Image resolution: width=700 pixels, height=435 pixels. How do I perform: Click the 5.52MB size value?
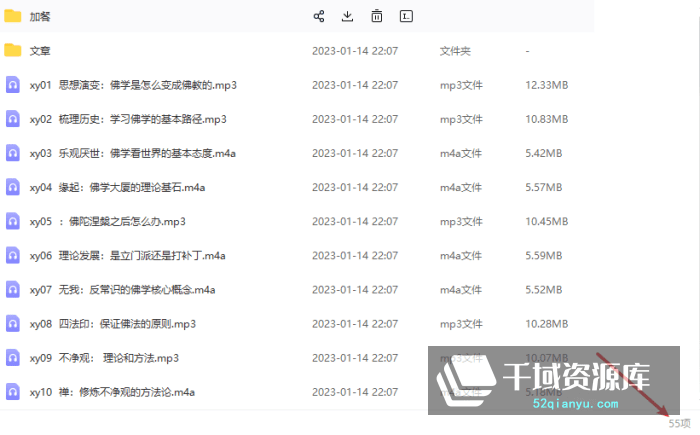[x=543, y=290]
